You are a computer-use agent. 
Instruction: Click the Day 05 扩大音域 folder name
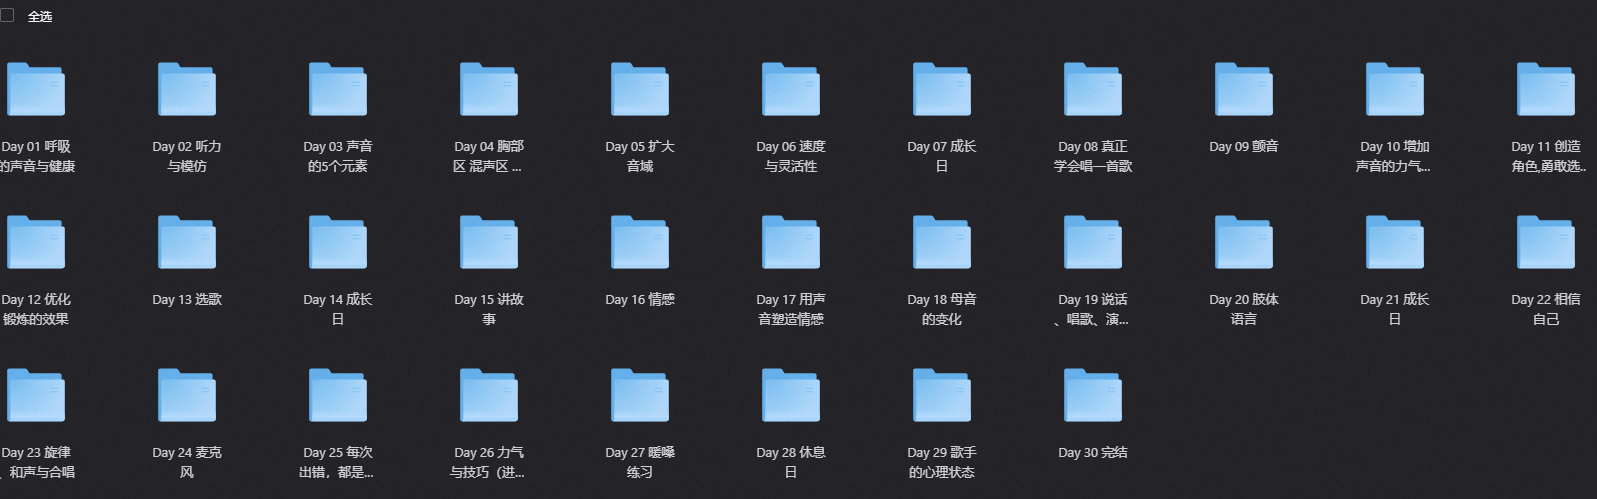[640, 156]
